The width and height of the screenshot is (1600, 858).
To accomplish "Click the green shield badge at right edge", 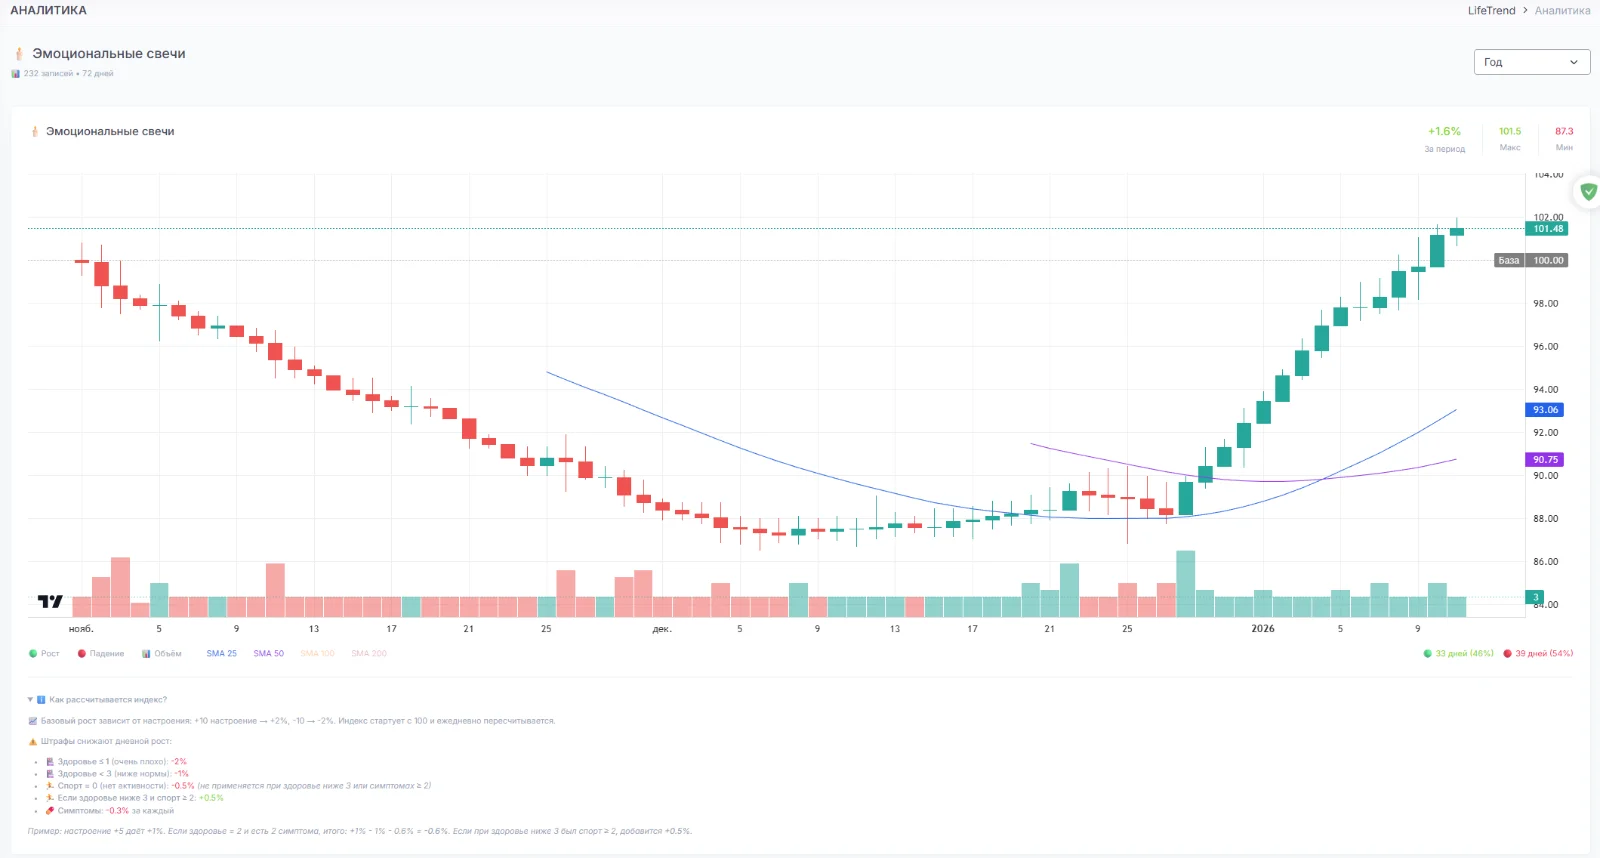I will coord(1588,191).
